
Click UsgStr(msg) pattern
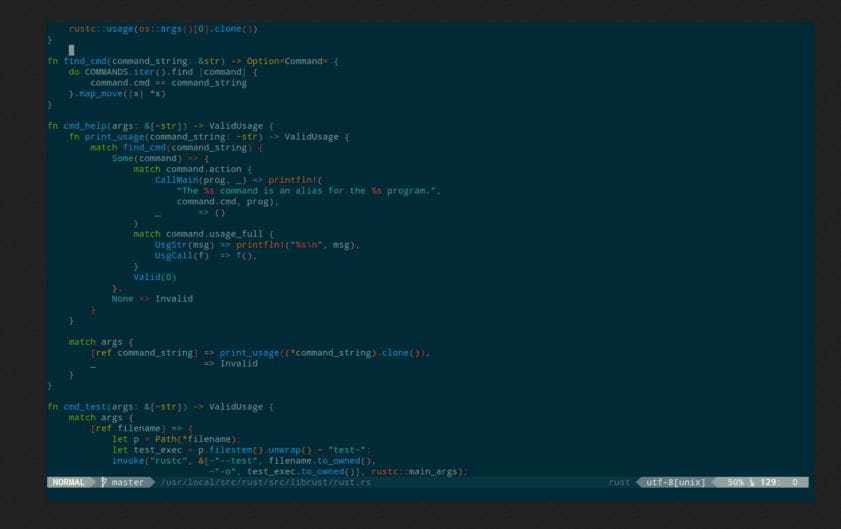tap(185, 245)
